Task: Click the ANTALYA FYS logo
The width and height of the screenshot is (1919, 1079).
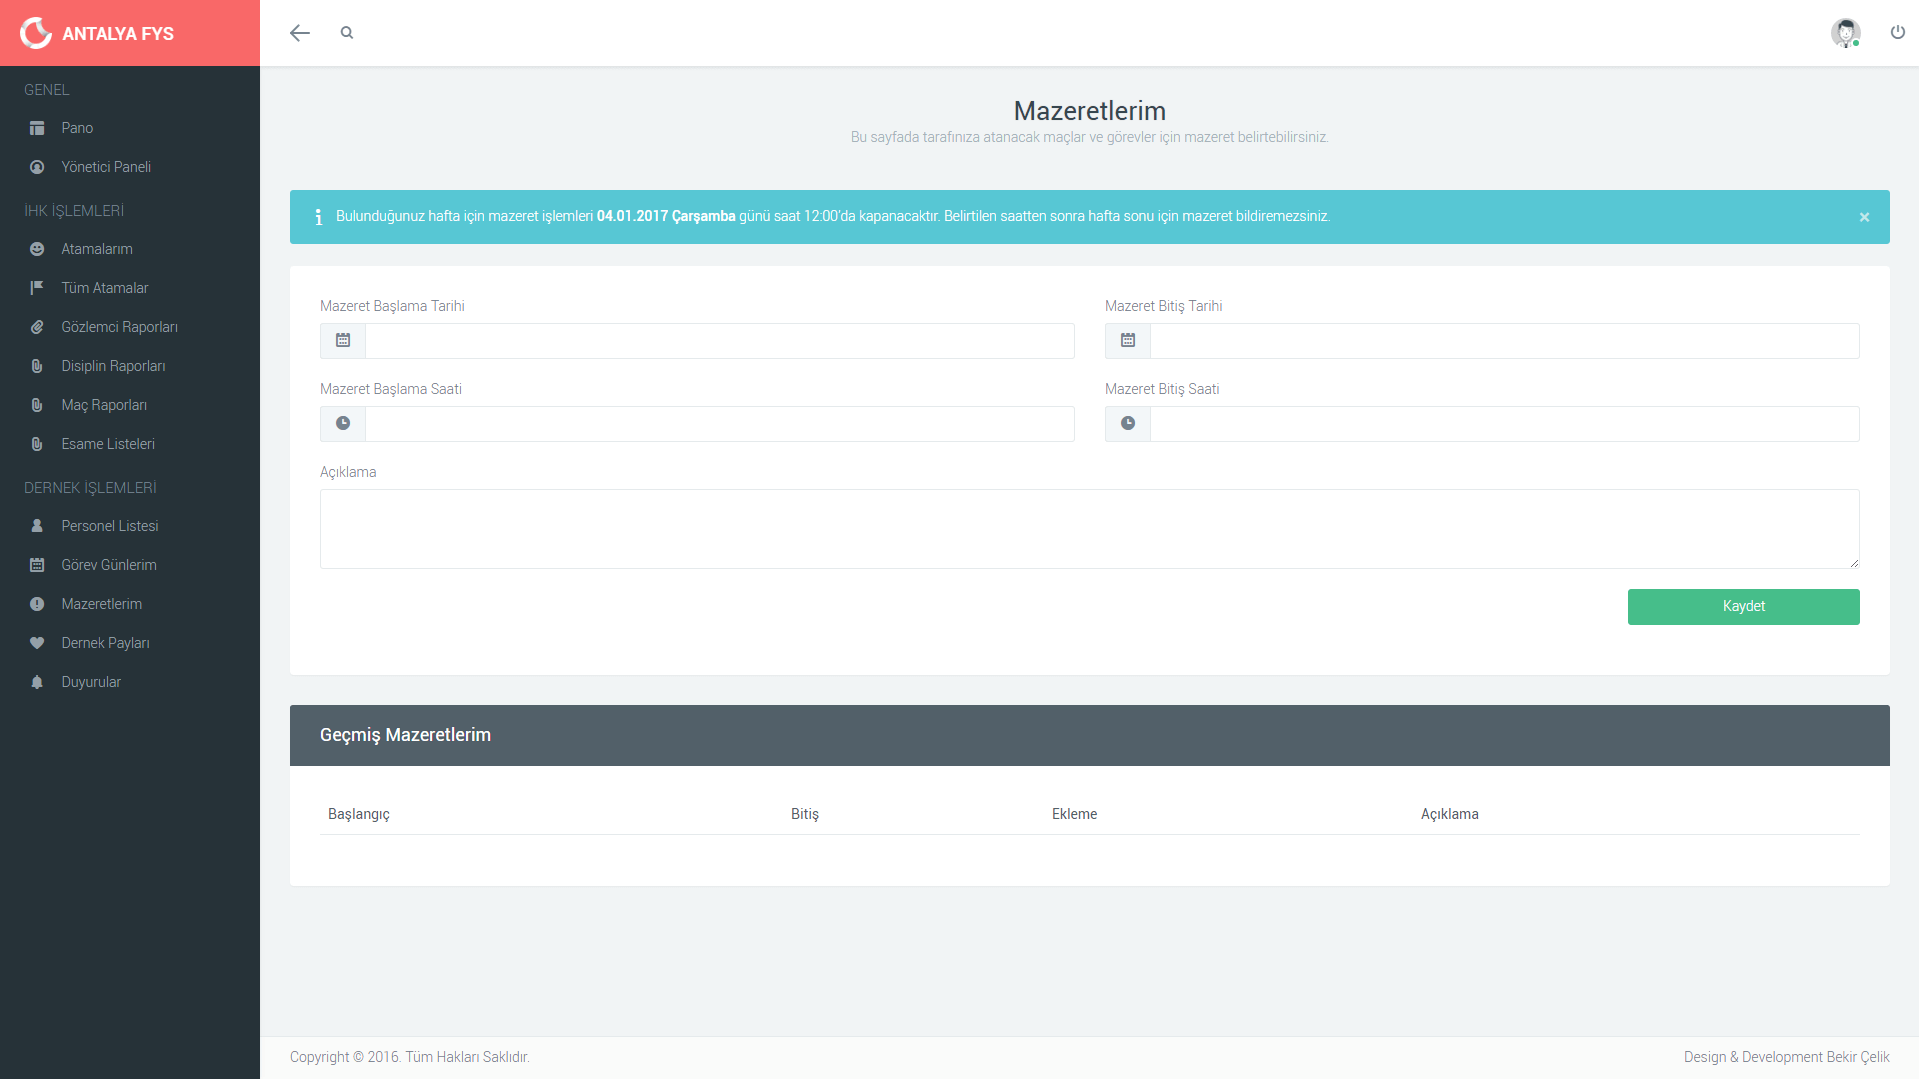Action: (98, 33)
